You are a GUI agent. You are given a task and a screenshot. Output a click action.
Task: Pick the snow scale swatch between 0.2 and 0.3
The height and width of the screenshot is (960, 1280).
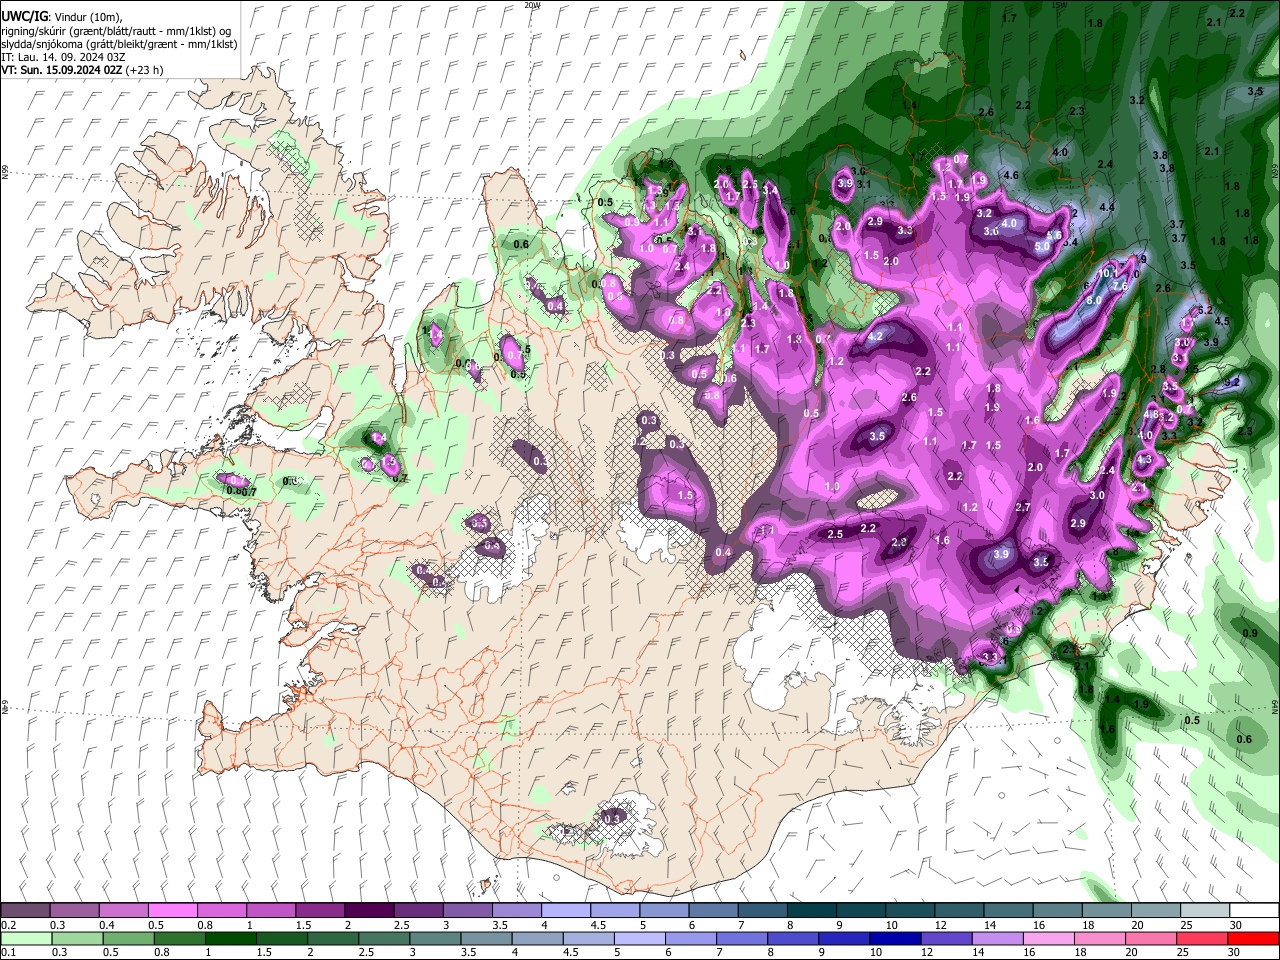point(26,910)
